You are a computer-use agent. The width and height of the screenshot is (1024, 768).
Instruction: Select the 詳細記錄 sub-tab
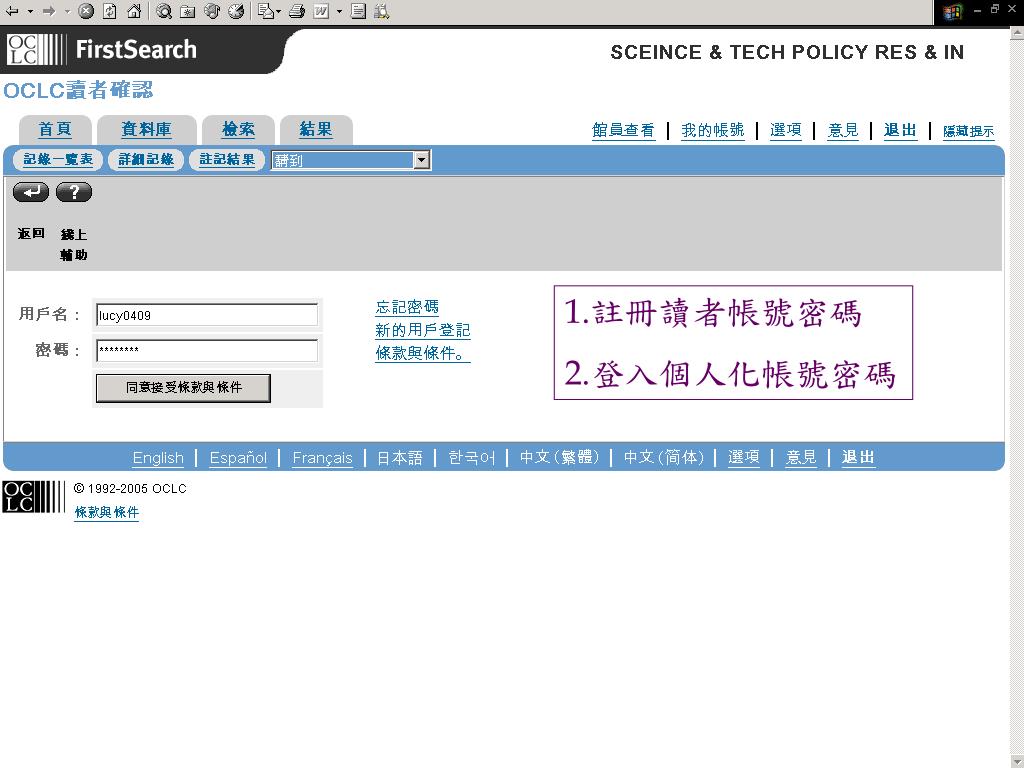tap(146, 159)
